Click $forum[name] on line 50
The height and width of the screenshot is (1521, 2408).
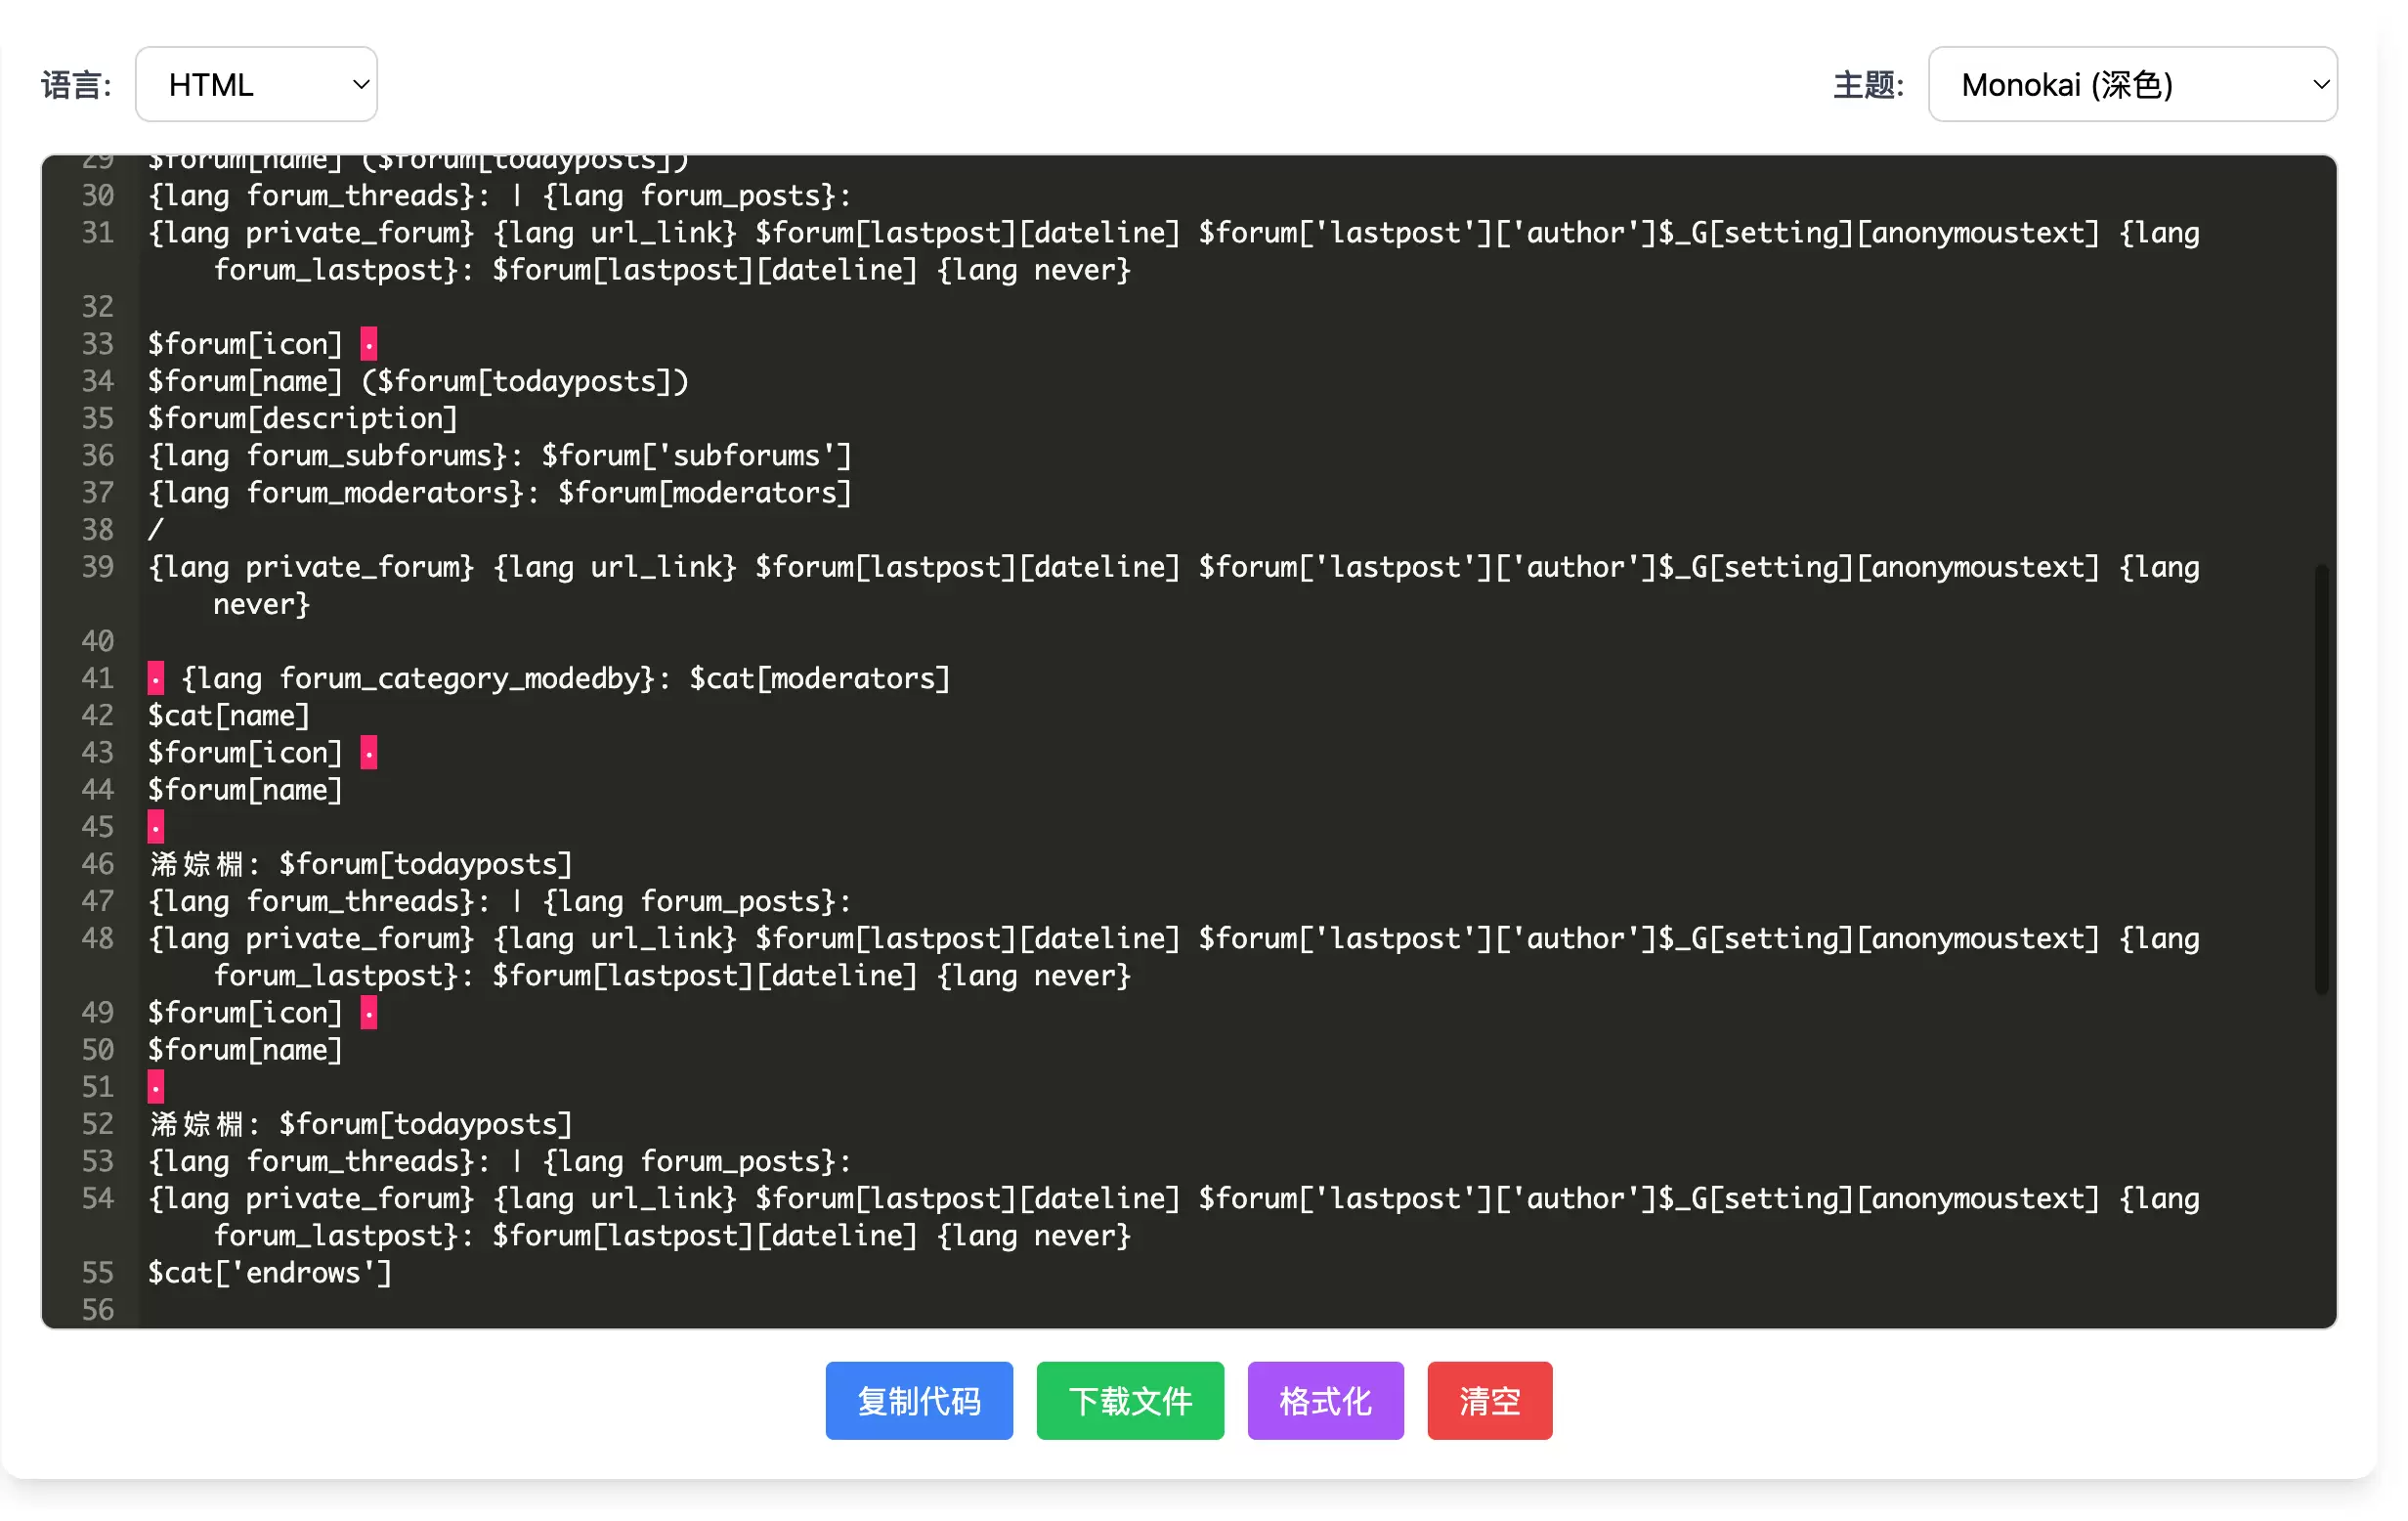click(x=246, y=1049)
